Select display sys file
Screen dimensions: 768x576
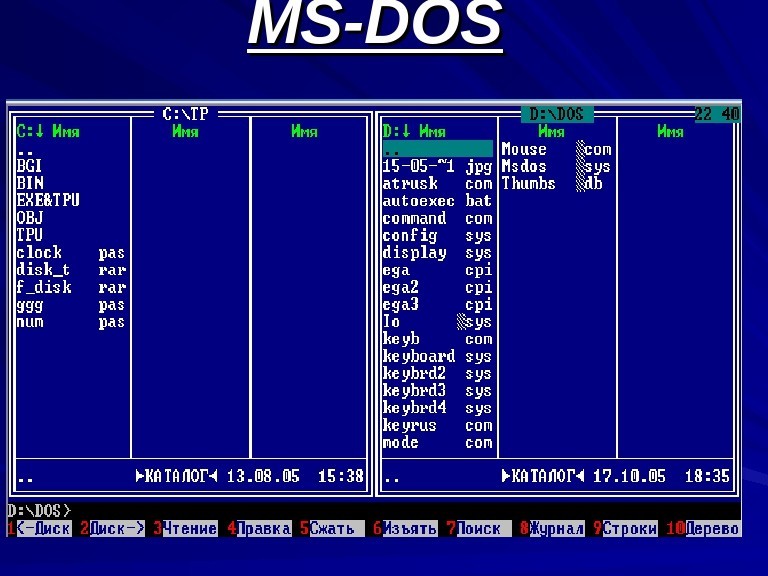click(437, 252)
